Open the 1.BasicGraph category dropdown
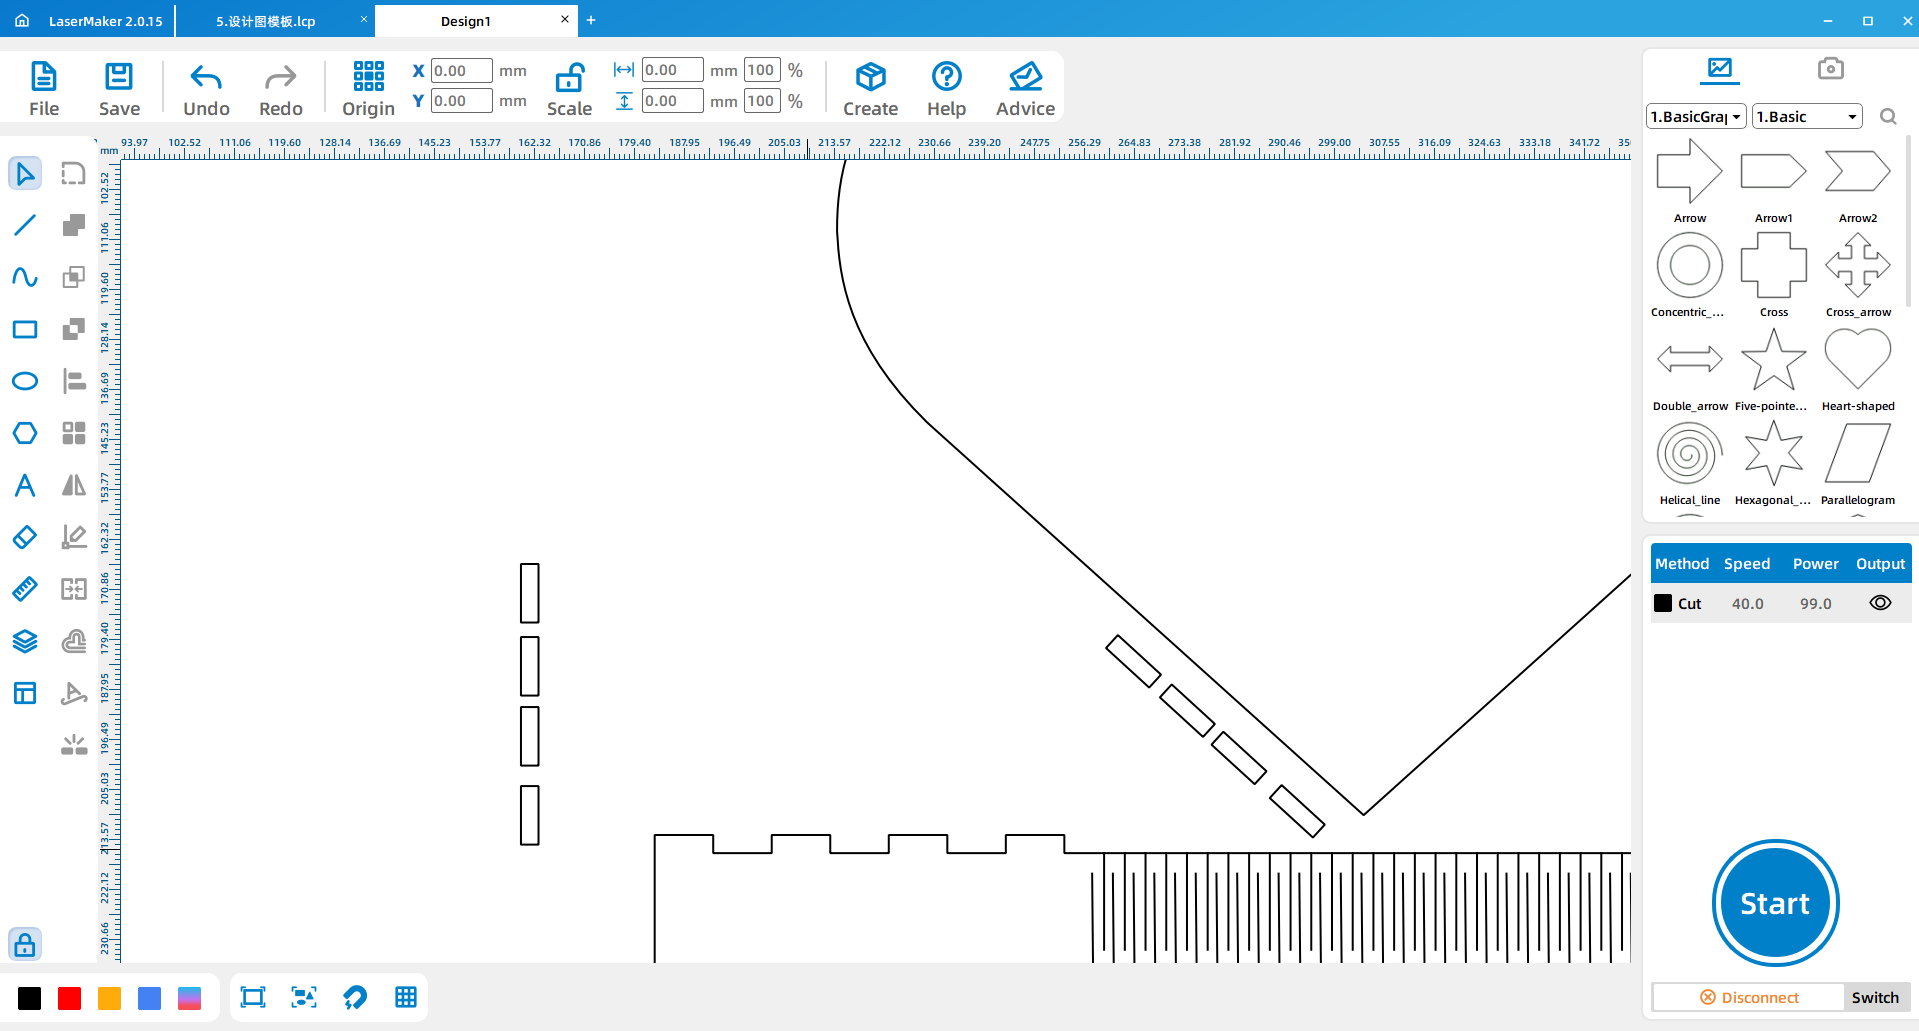Image resolution: width=1919 pixels, height=1031 pixels. point(1696,117)
